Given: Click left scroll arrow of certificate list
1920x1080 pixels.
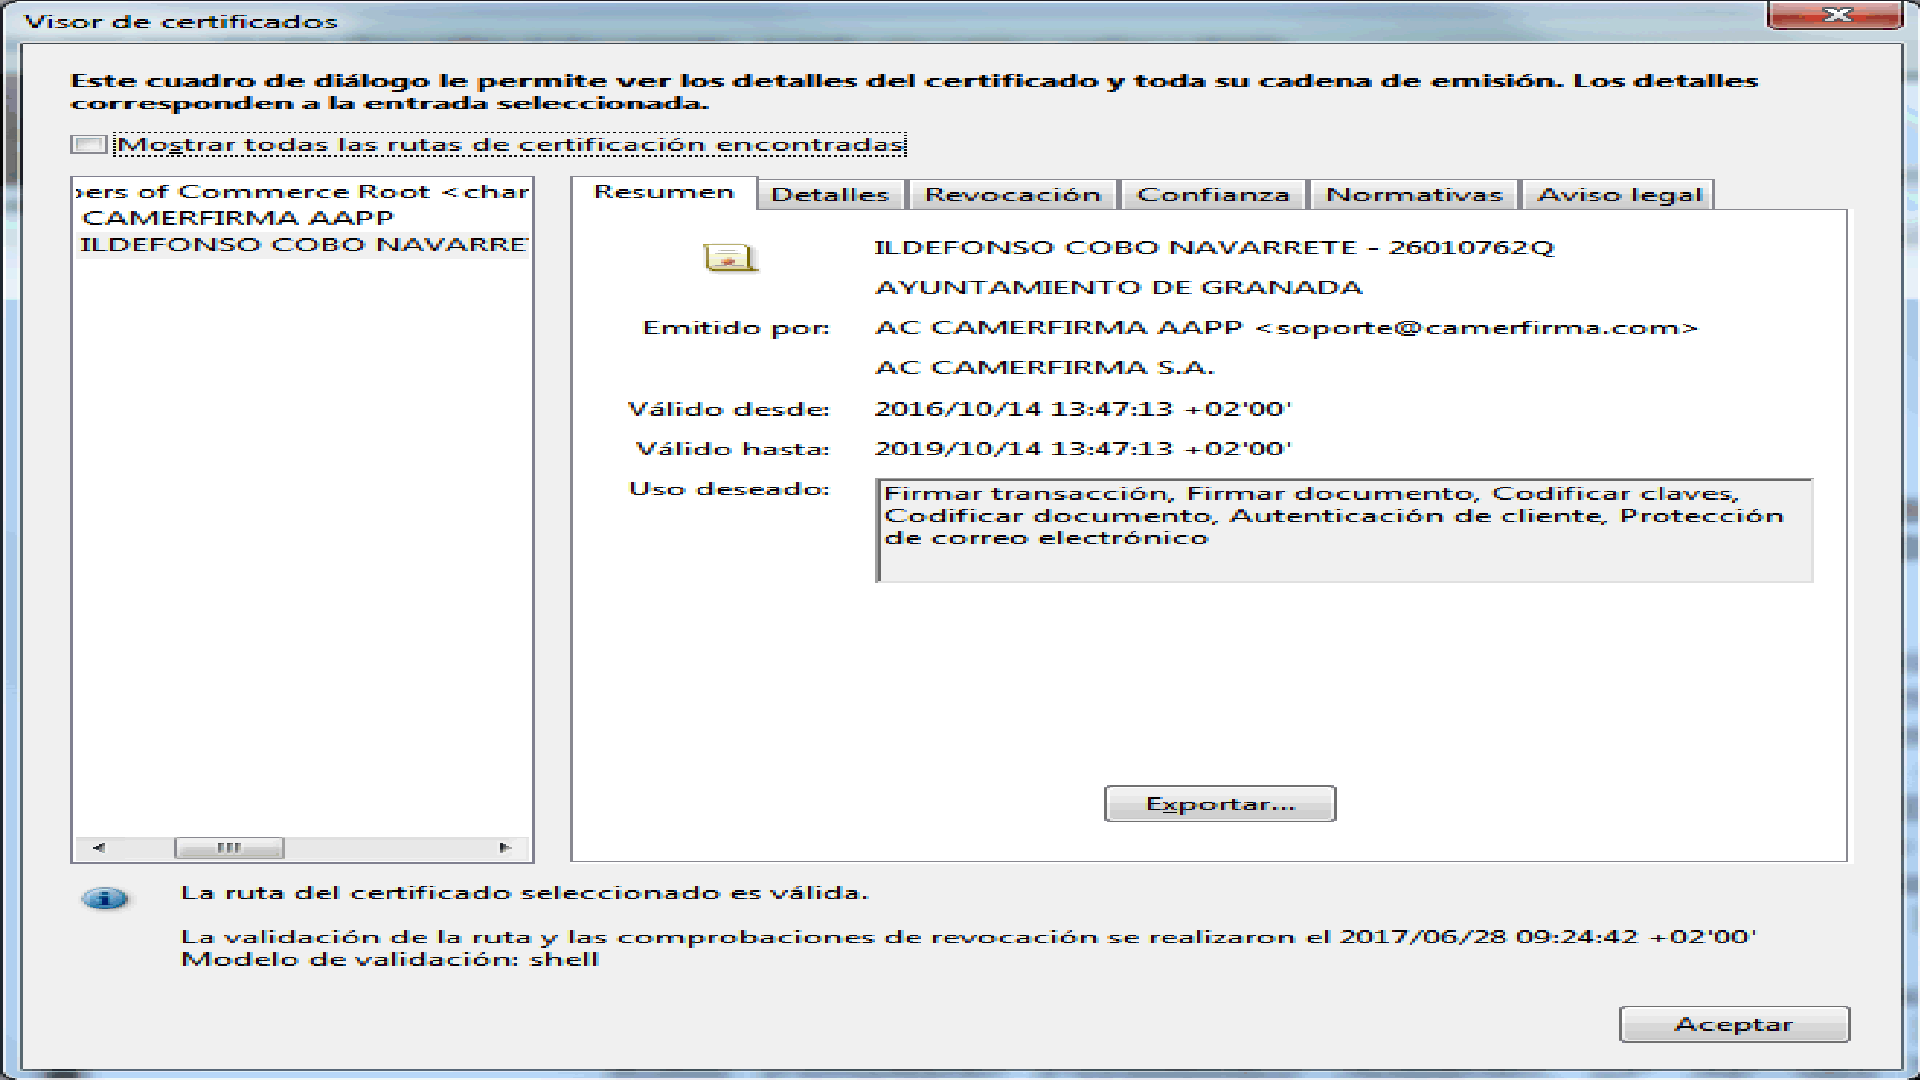Looking at the screenshot, I should point(98,848).
